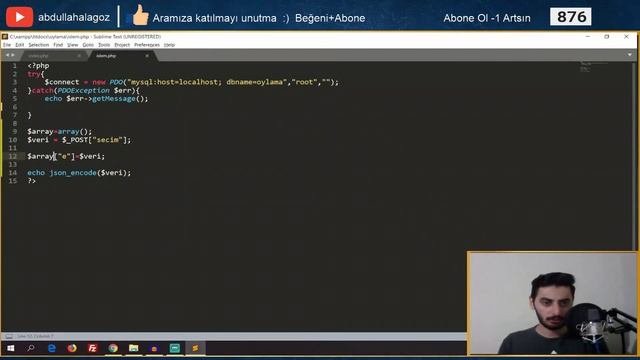Click getMessage on line 5
The image size is (640, 360).
(114, 99)
